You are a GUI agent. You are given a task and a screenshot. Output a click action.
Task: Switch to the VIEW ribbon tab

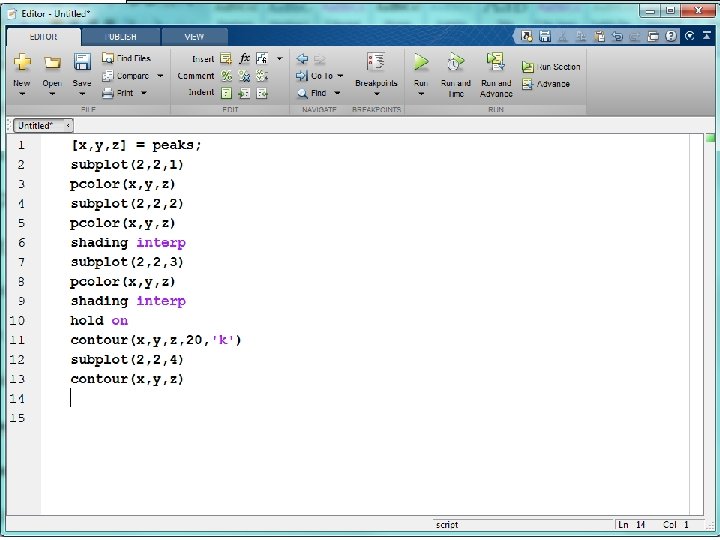(x=194, y=37)
